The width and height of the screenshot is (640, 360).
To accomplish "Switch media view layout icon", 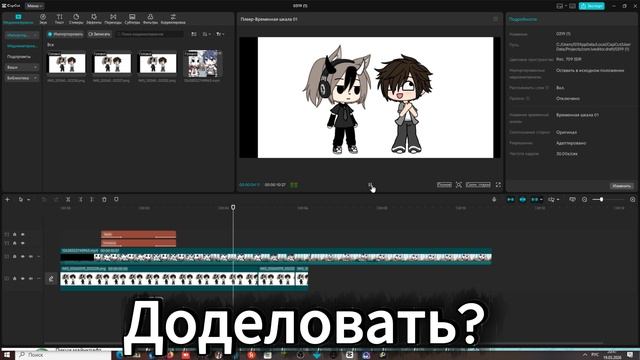I will [194, 34].
